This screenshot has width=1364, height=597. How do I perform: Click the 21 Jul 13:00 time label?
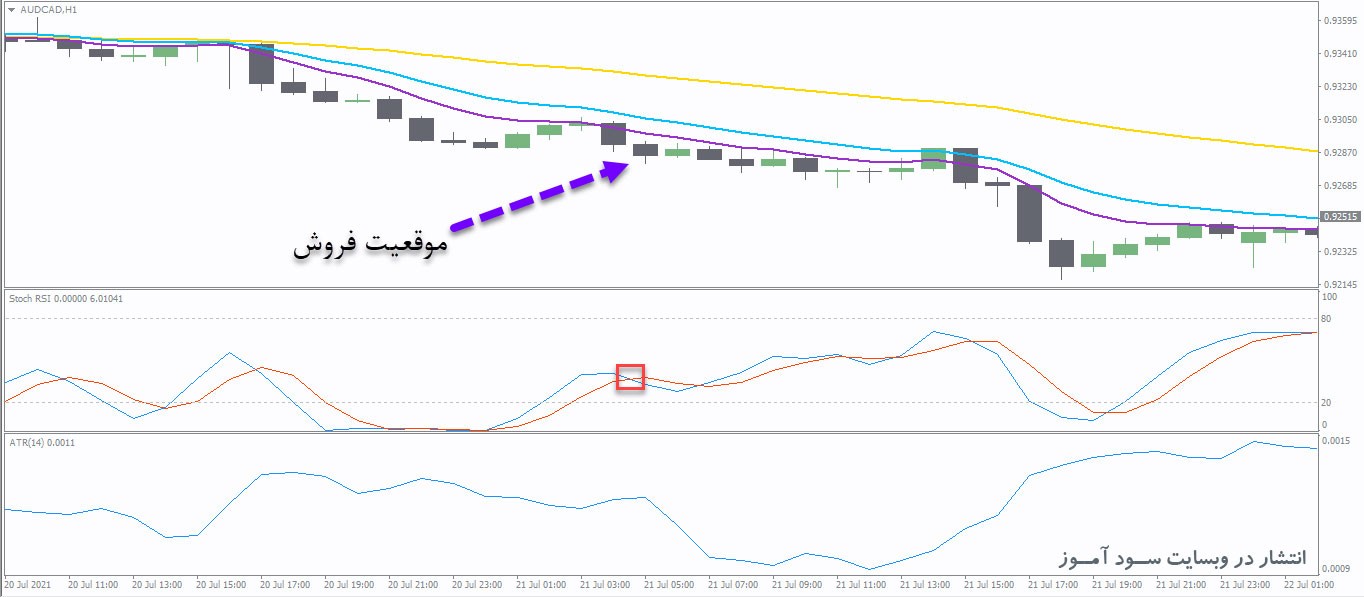[x=925, y=583]
